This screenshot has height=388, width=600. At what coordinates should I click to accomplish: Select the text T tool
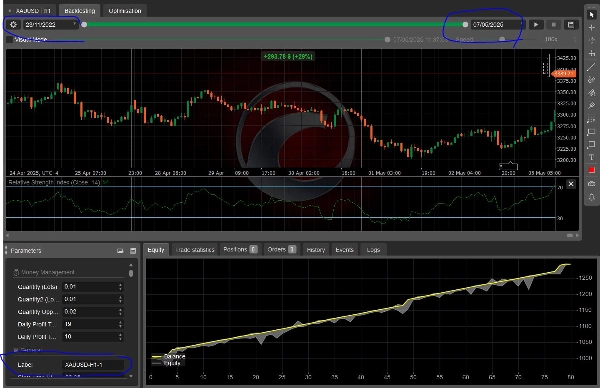coord(592,157)
